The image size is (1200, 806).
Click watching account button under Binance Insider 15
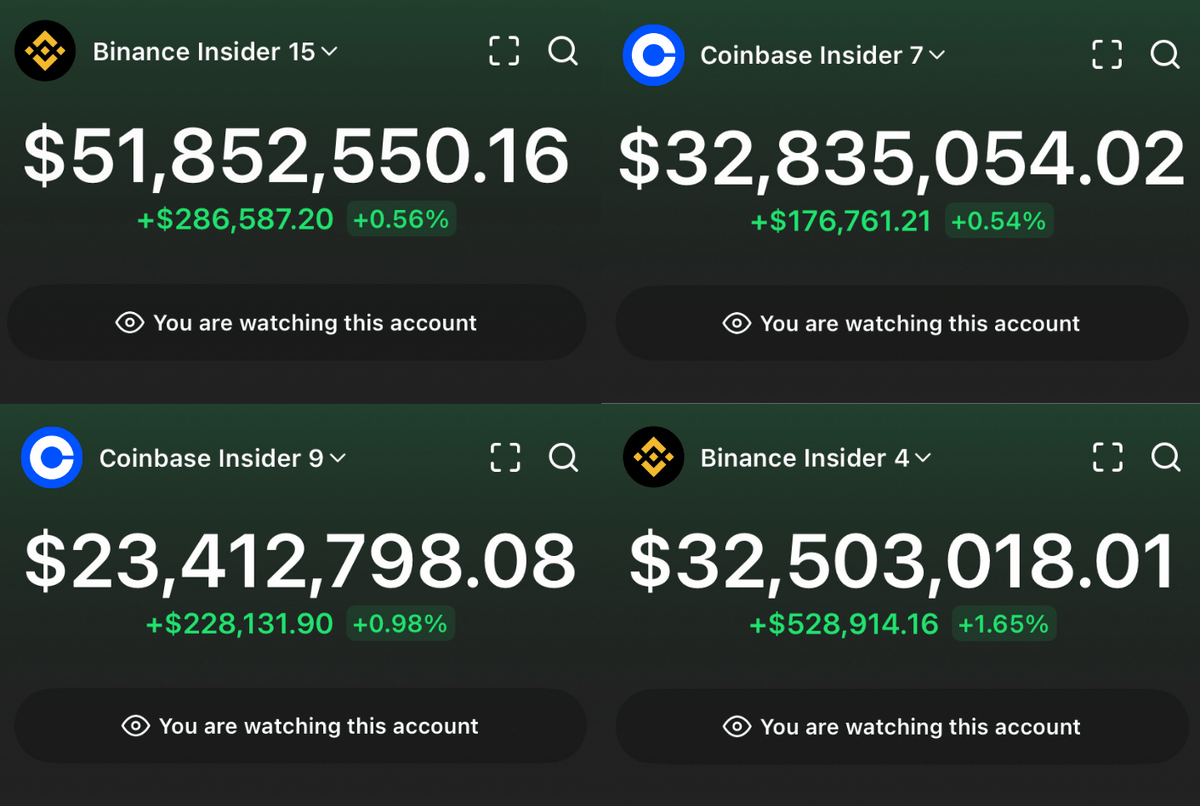(x=297, y=323)
